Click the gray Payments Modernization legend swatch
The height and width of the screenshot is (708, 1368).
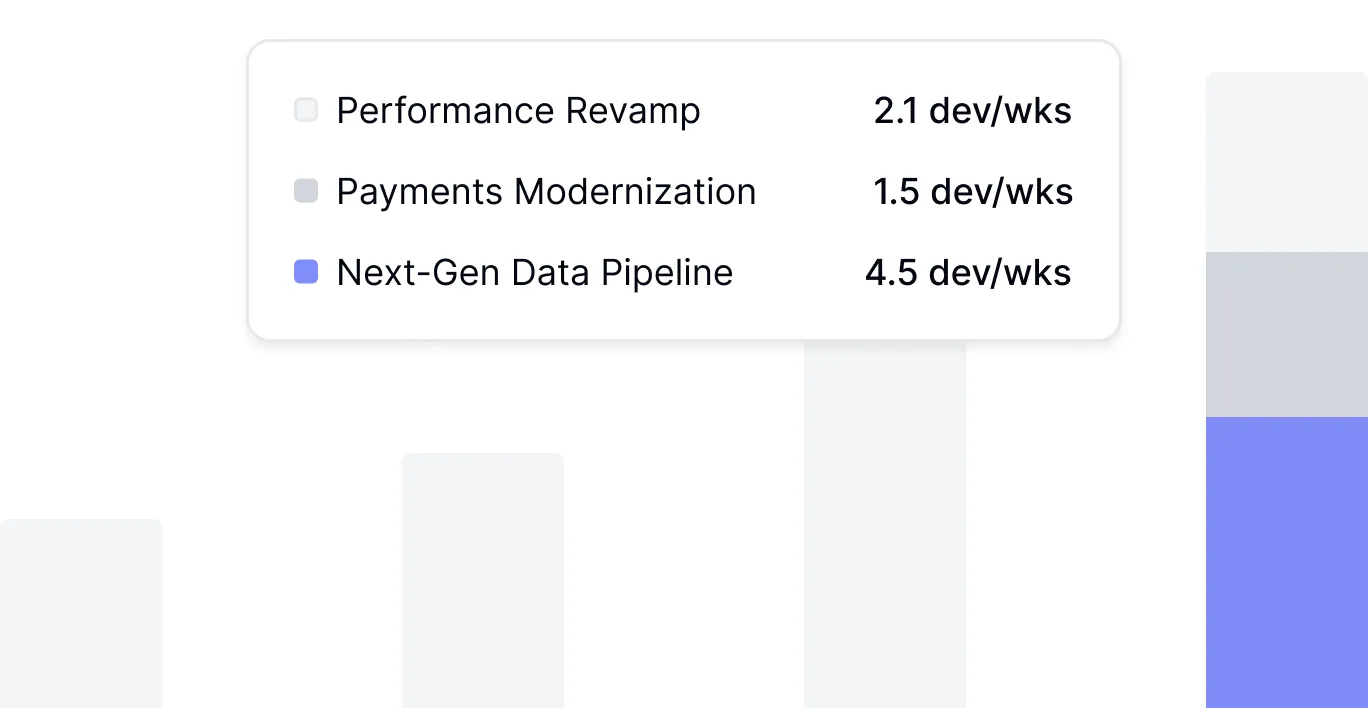coord(306,191)
